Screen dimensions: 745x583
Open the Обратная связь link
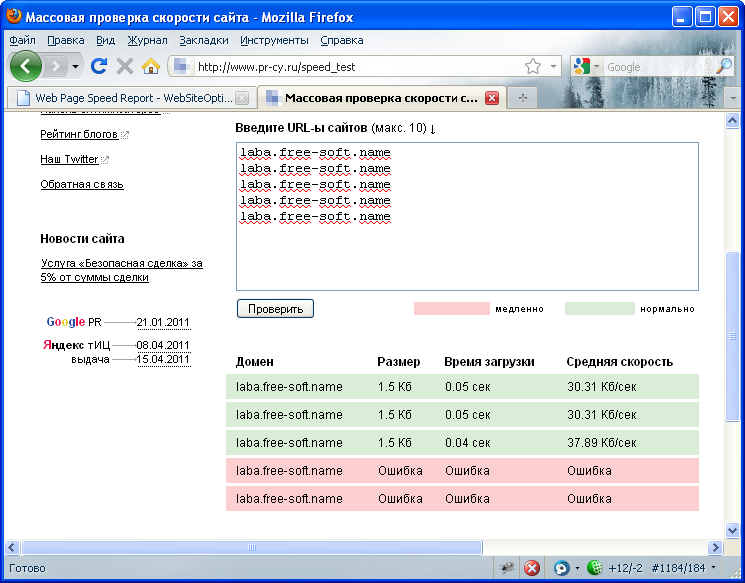(82, 184)
